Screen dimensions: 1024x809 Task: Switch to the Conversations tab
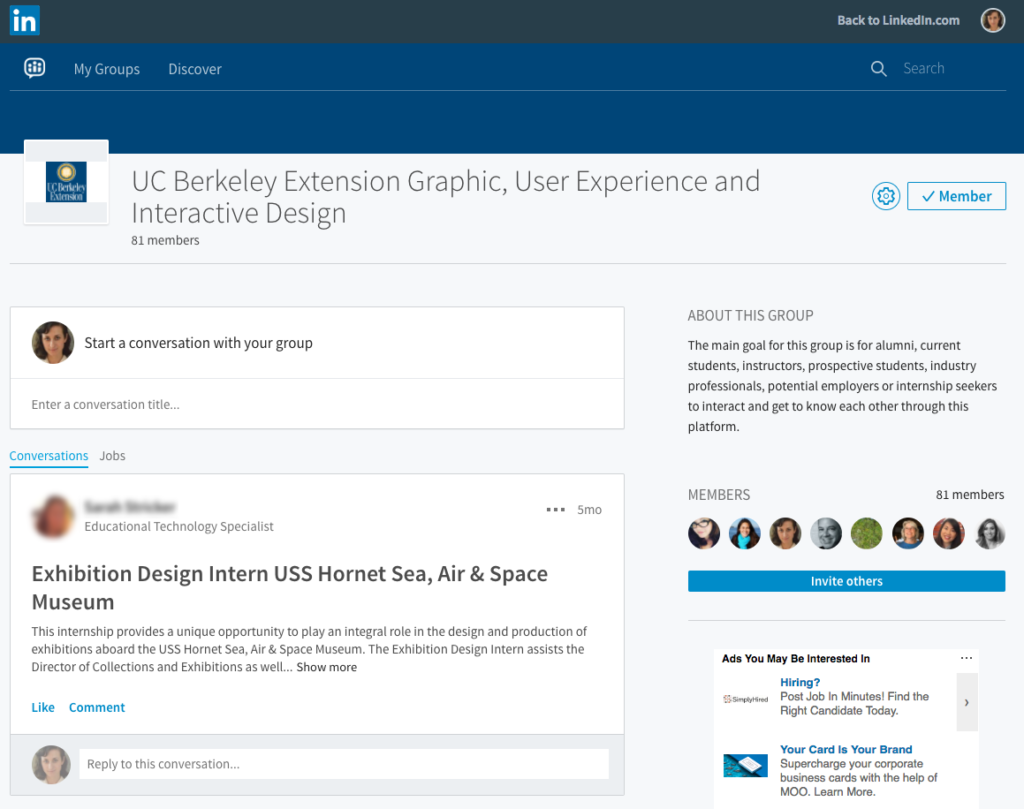click(x=48, y=456)
